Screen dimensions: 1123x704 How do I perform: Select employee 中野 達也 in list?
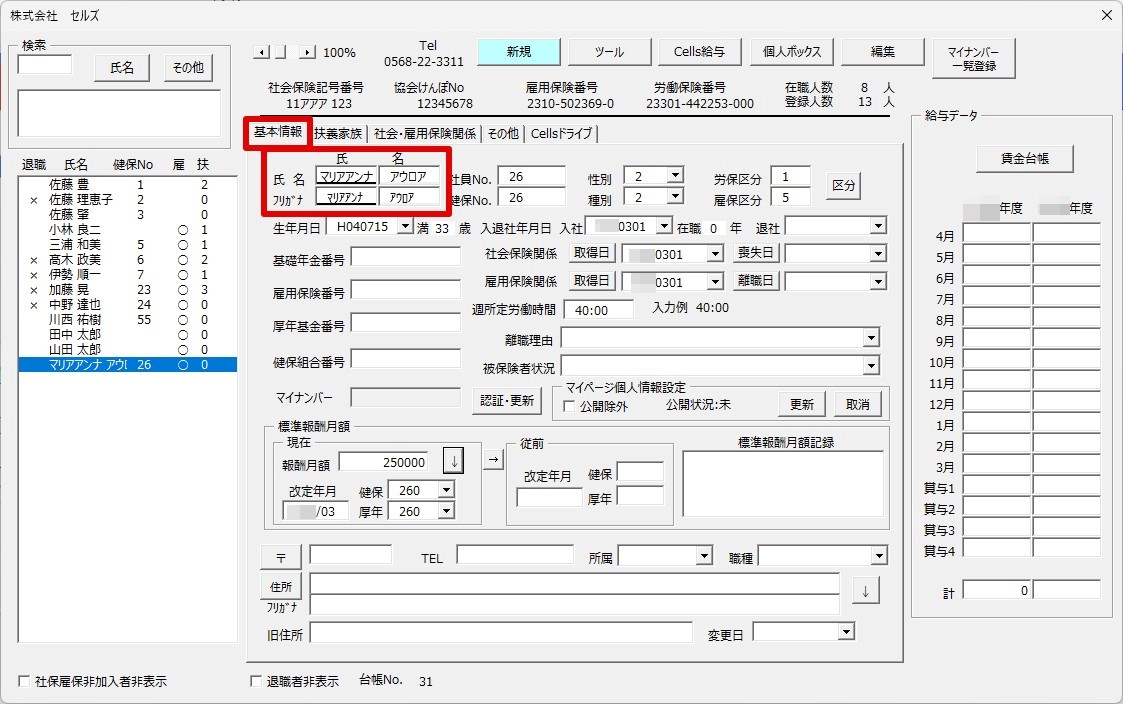pos(127,304)
